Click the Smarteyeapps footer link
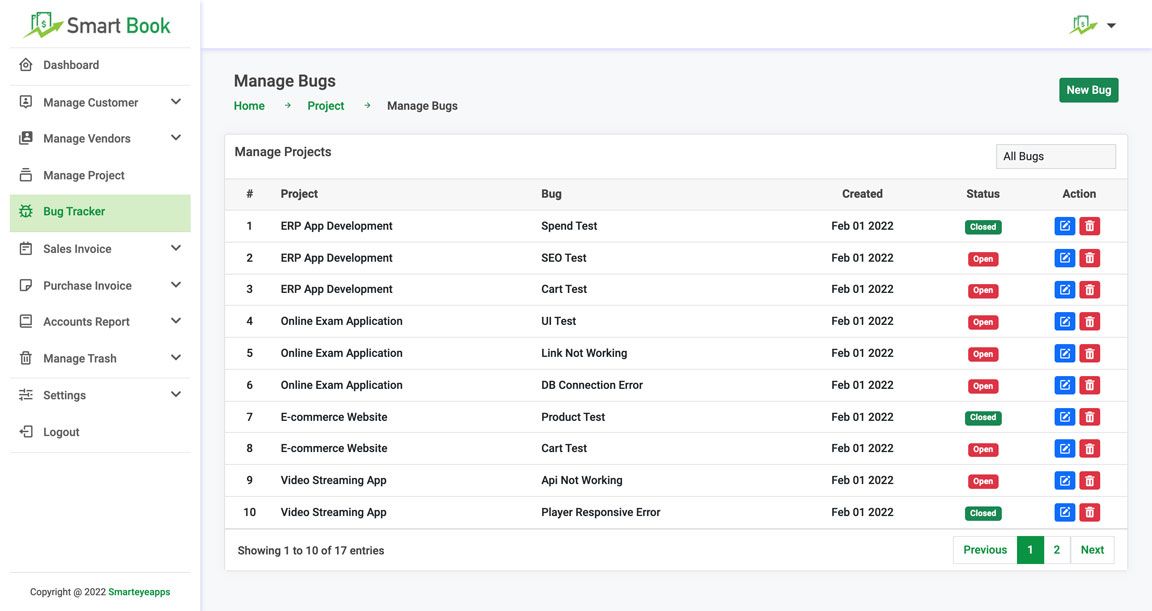 tap(139, 592)
